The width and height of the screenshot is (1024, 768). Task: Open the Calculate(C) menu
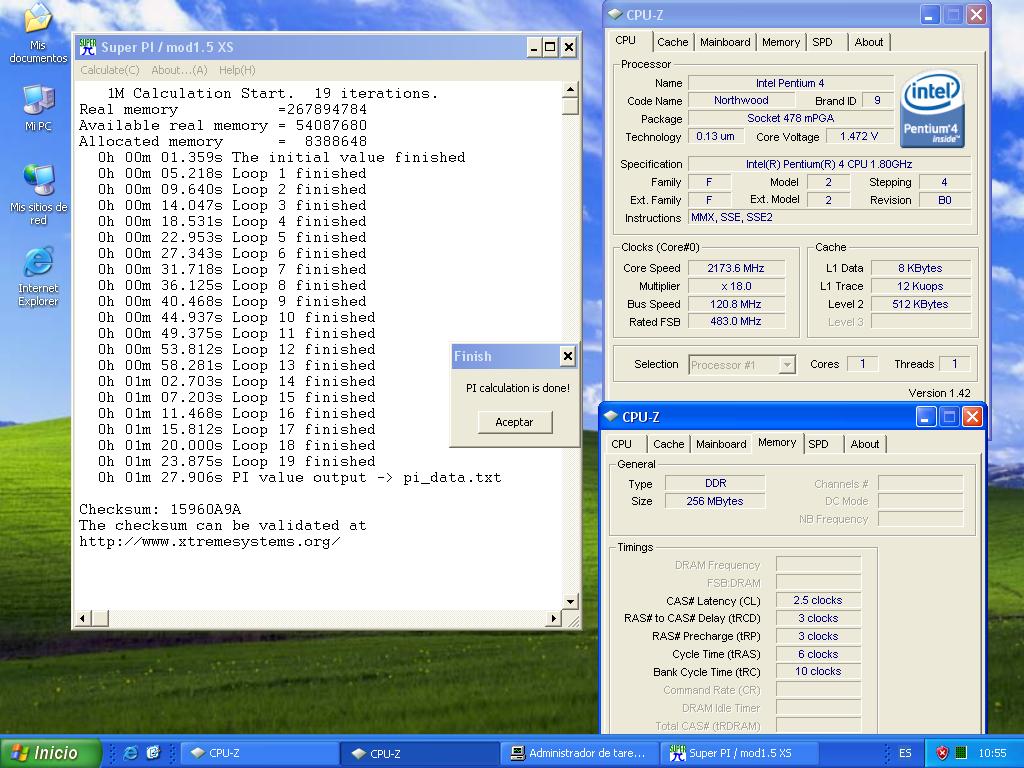tap(110, 70)
